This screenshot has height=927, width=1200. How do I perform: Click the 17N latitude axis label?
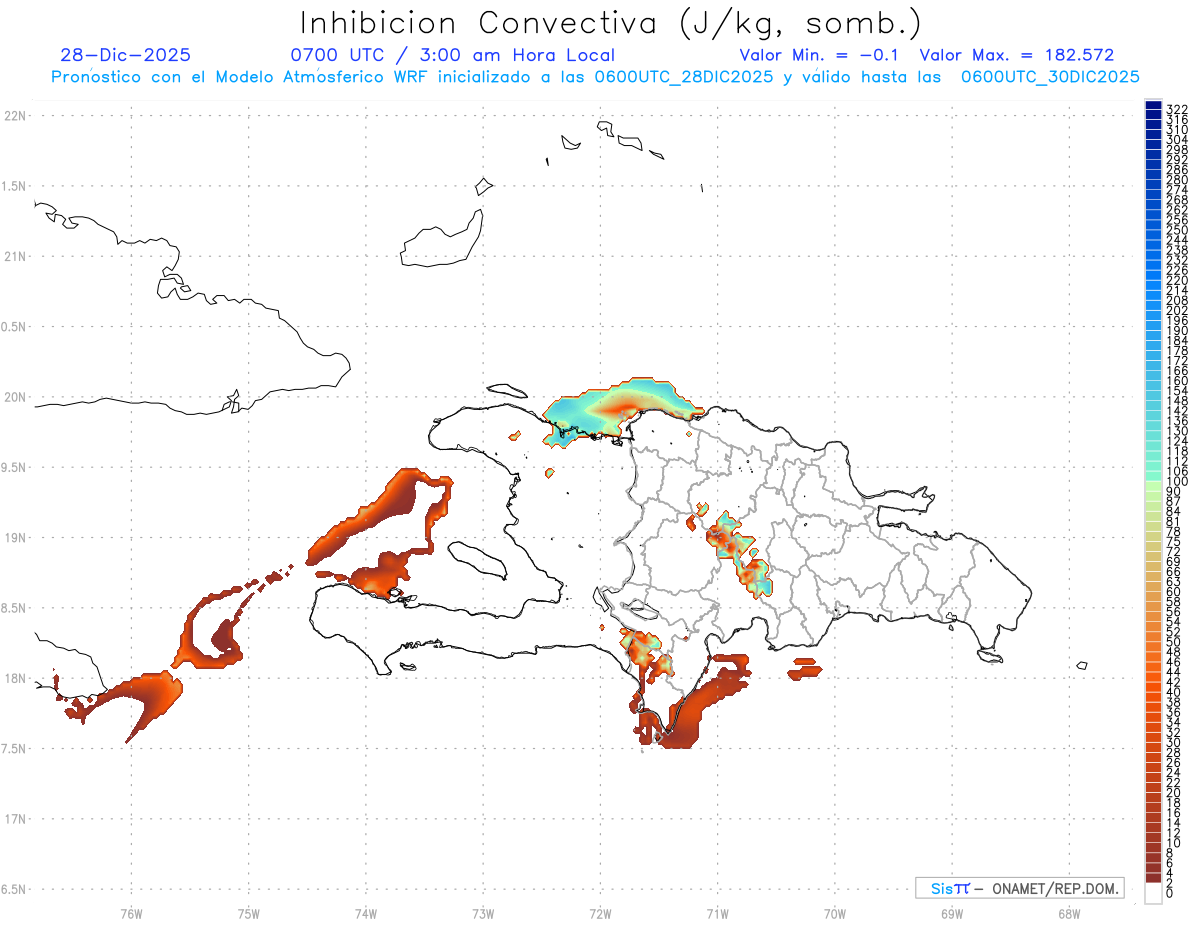[14, 819]
